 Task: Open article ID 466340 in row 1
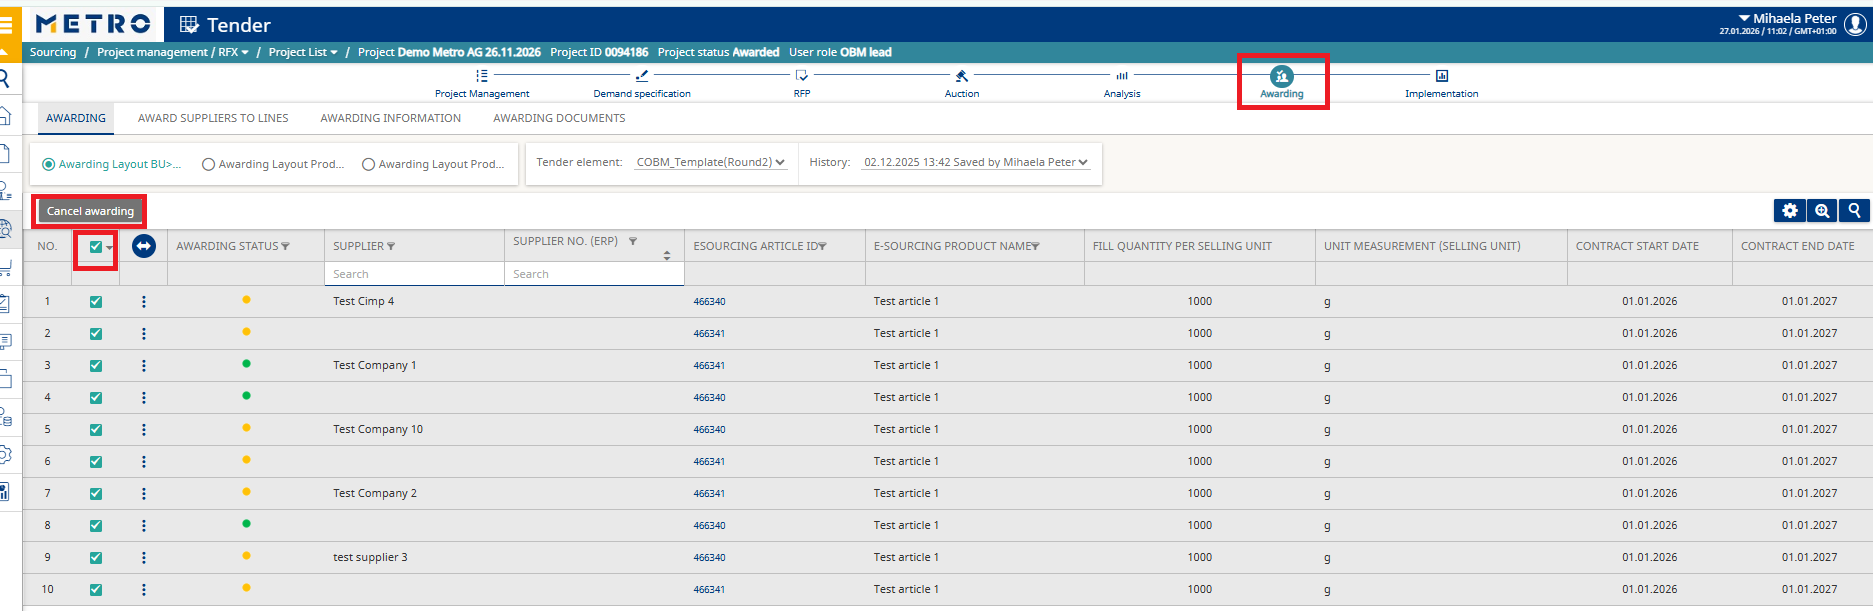(x=710, y=301)
